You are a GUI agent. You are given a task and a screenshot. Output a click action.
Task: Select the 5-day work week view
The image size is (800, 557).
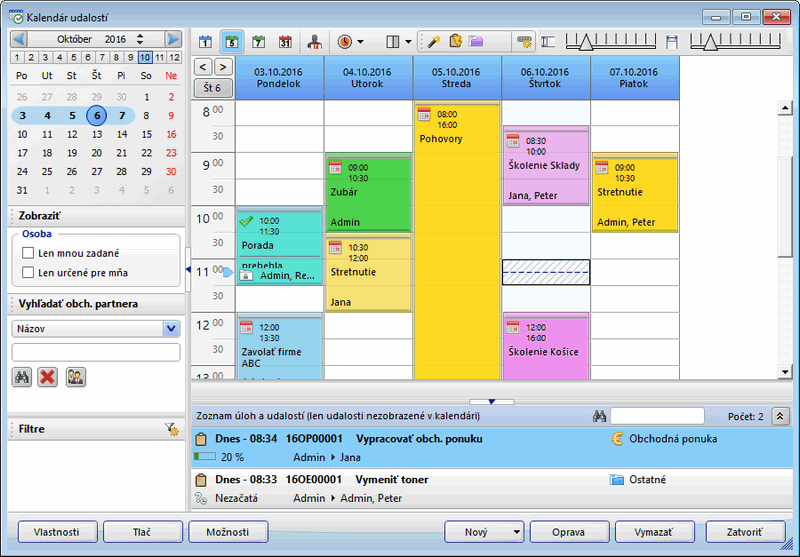tap(232, 42)
